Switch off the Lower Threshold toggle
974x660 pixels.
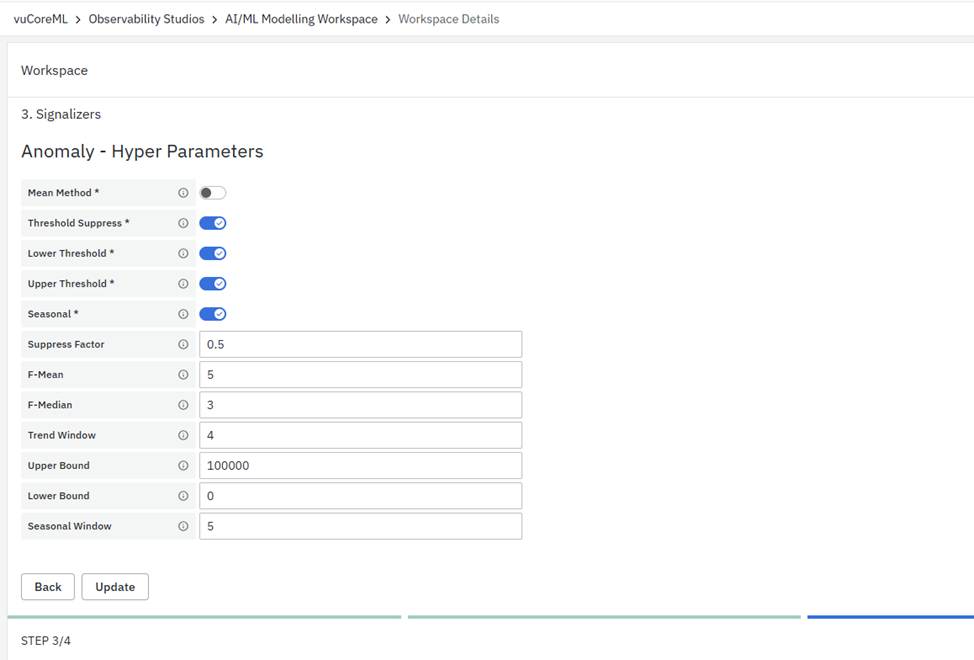(212, 254)
